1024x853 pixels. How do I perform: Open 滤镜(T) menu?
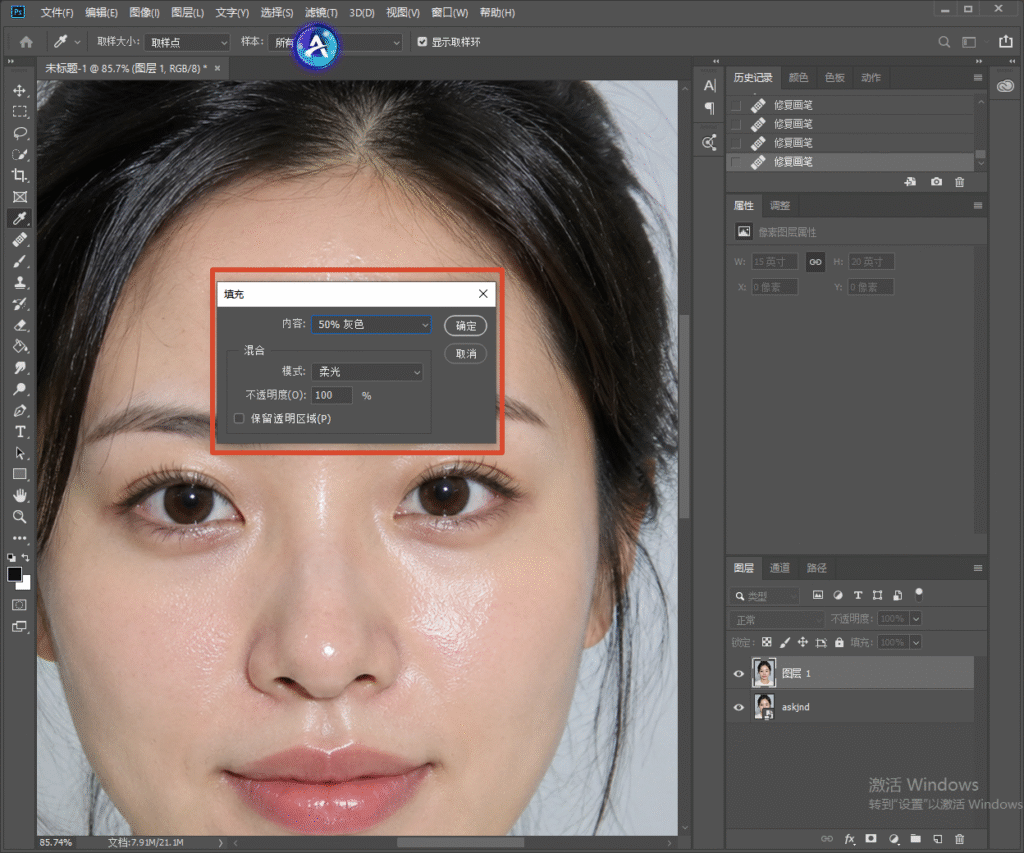(321, 12)
